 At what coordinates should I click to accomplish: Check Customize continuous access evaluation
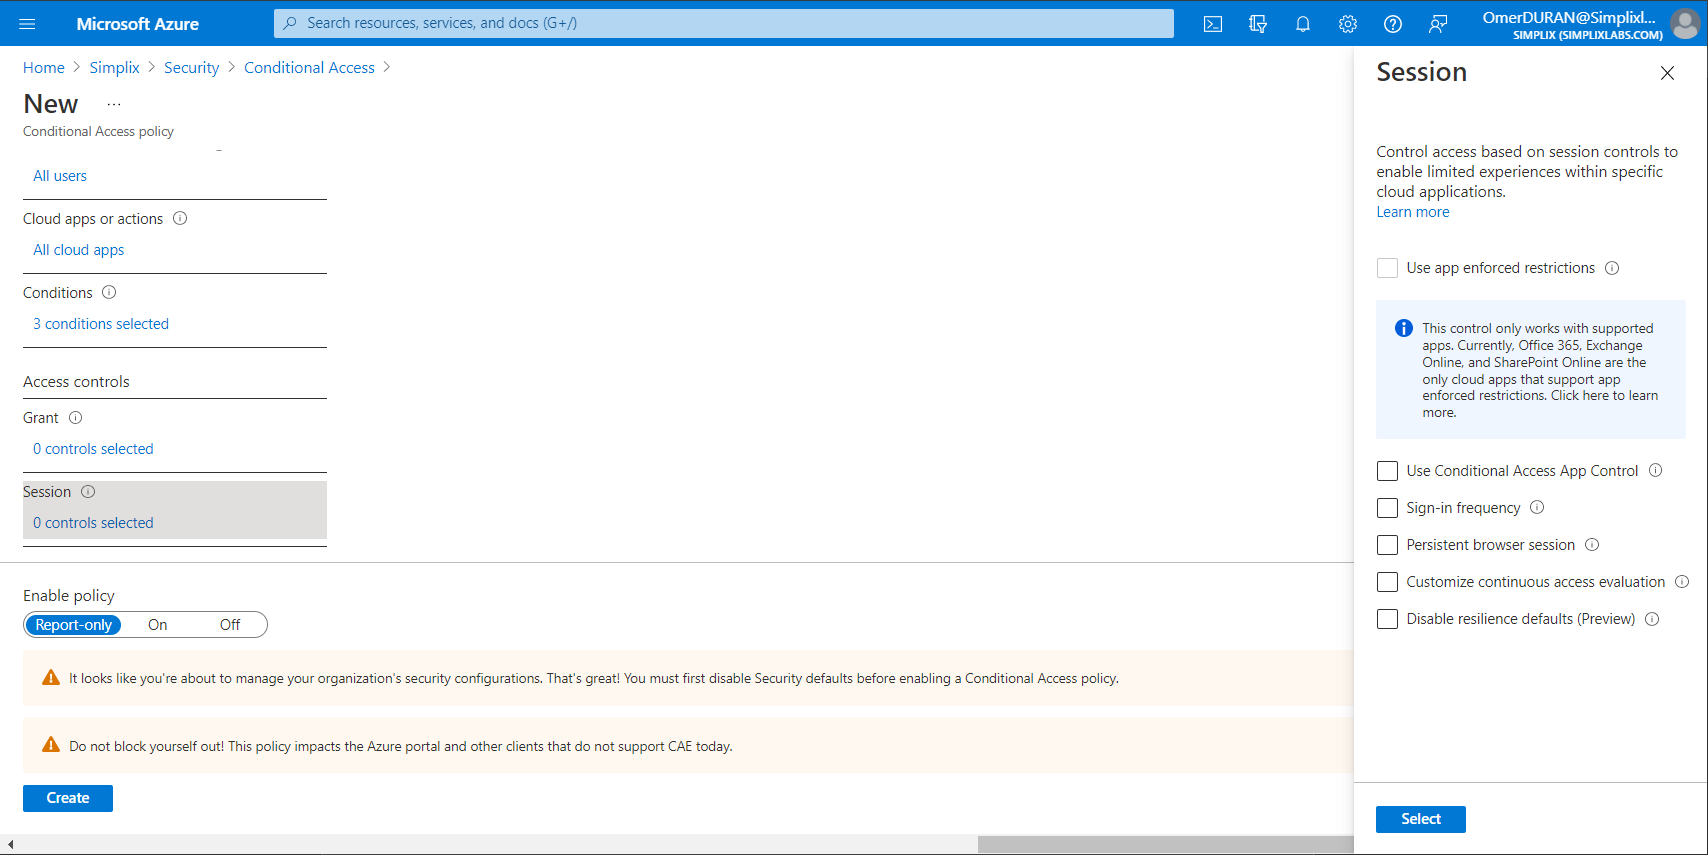click(x=1387, y=582)
